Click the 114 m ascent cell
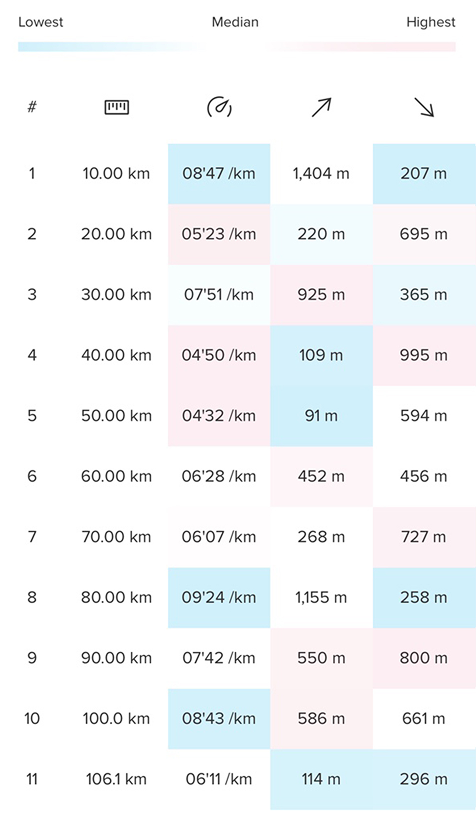The width and height of the screenshot is (476, 827). pyautogui.click(x=321, y=779)
